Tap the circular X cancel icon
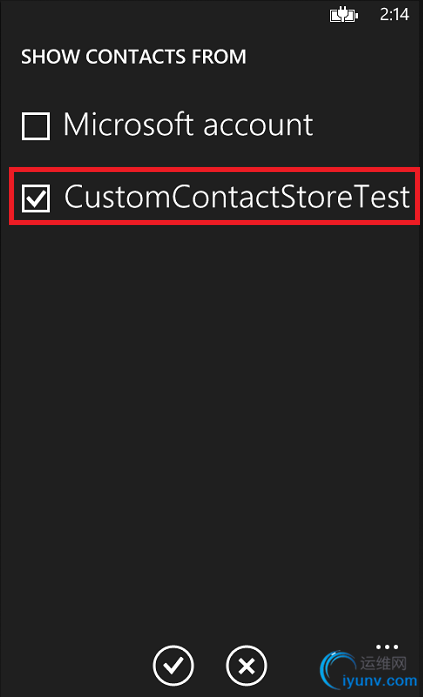The image size is (423, 697). (247, 666)
